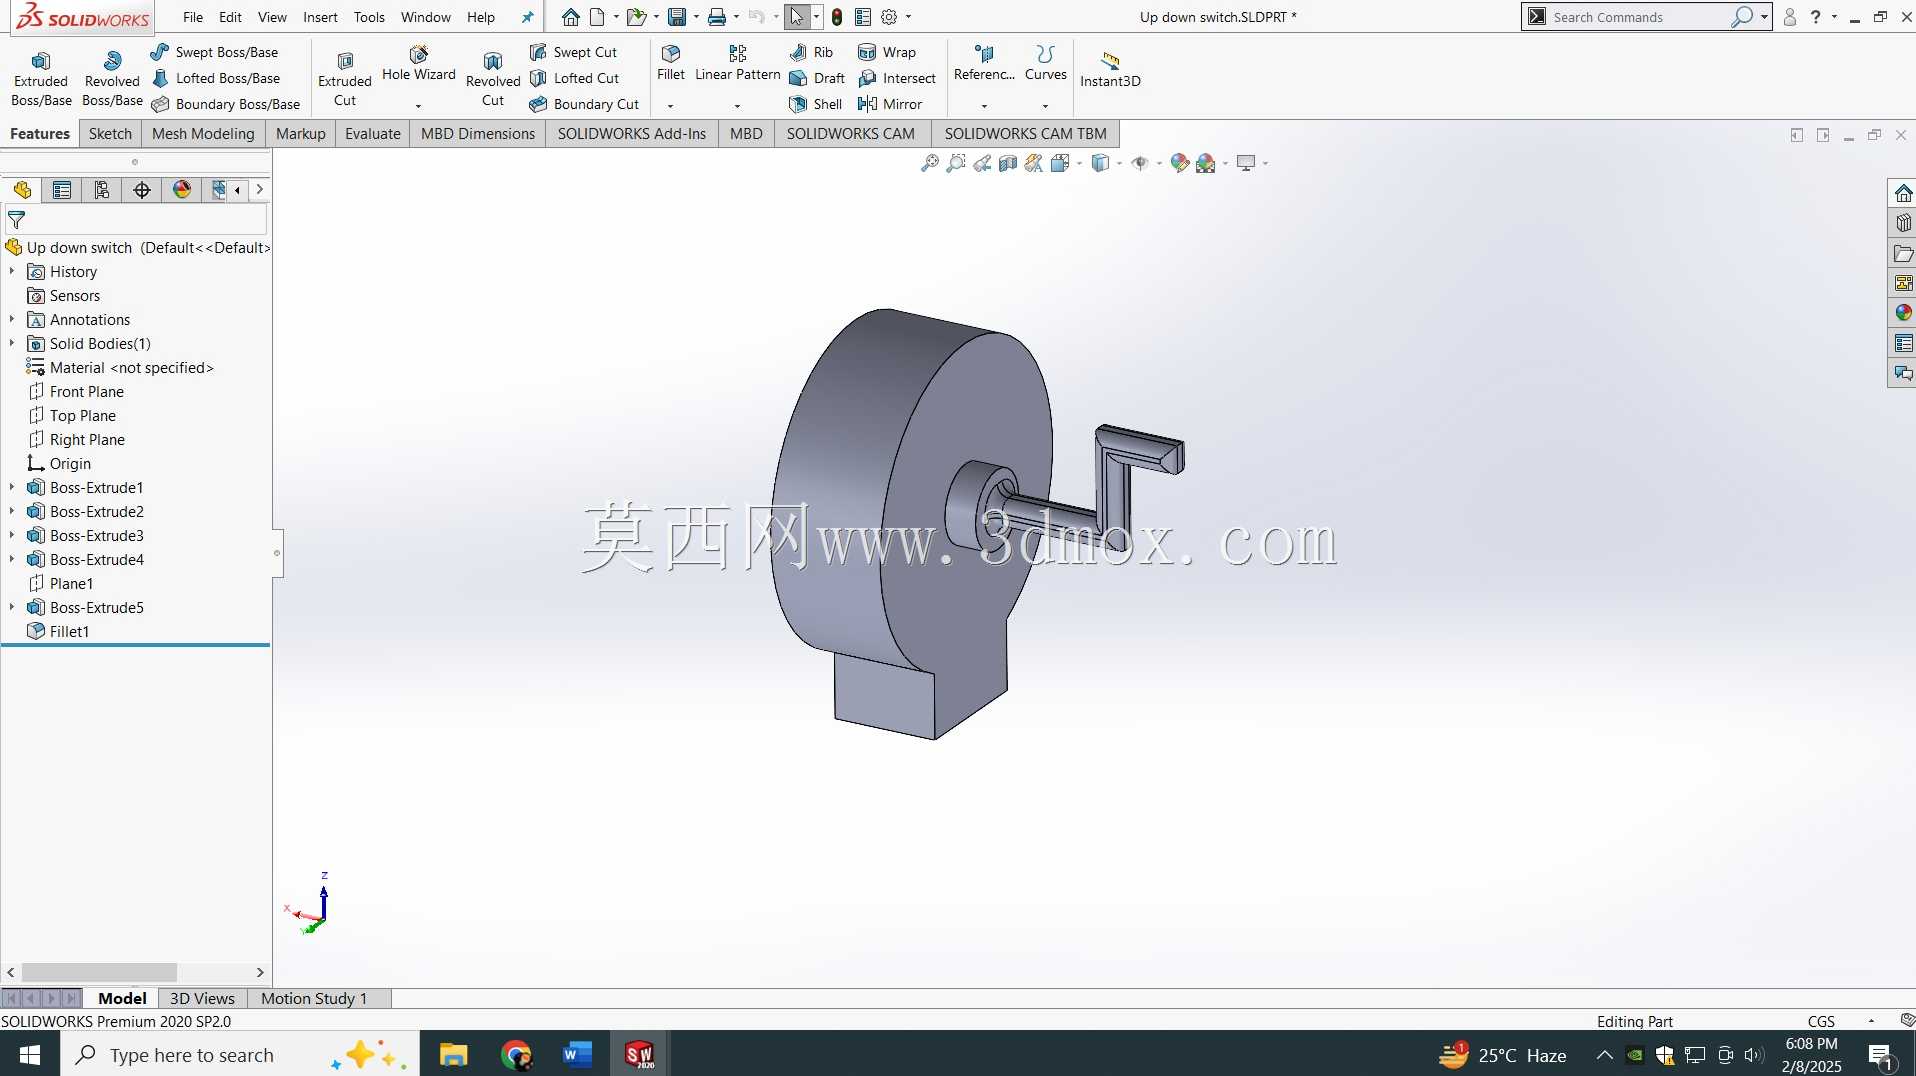Open the SOLIDWORKS CAM tab
The width and height of the screenshot is (1916, 1076).
[x=850, y=134]
